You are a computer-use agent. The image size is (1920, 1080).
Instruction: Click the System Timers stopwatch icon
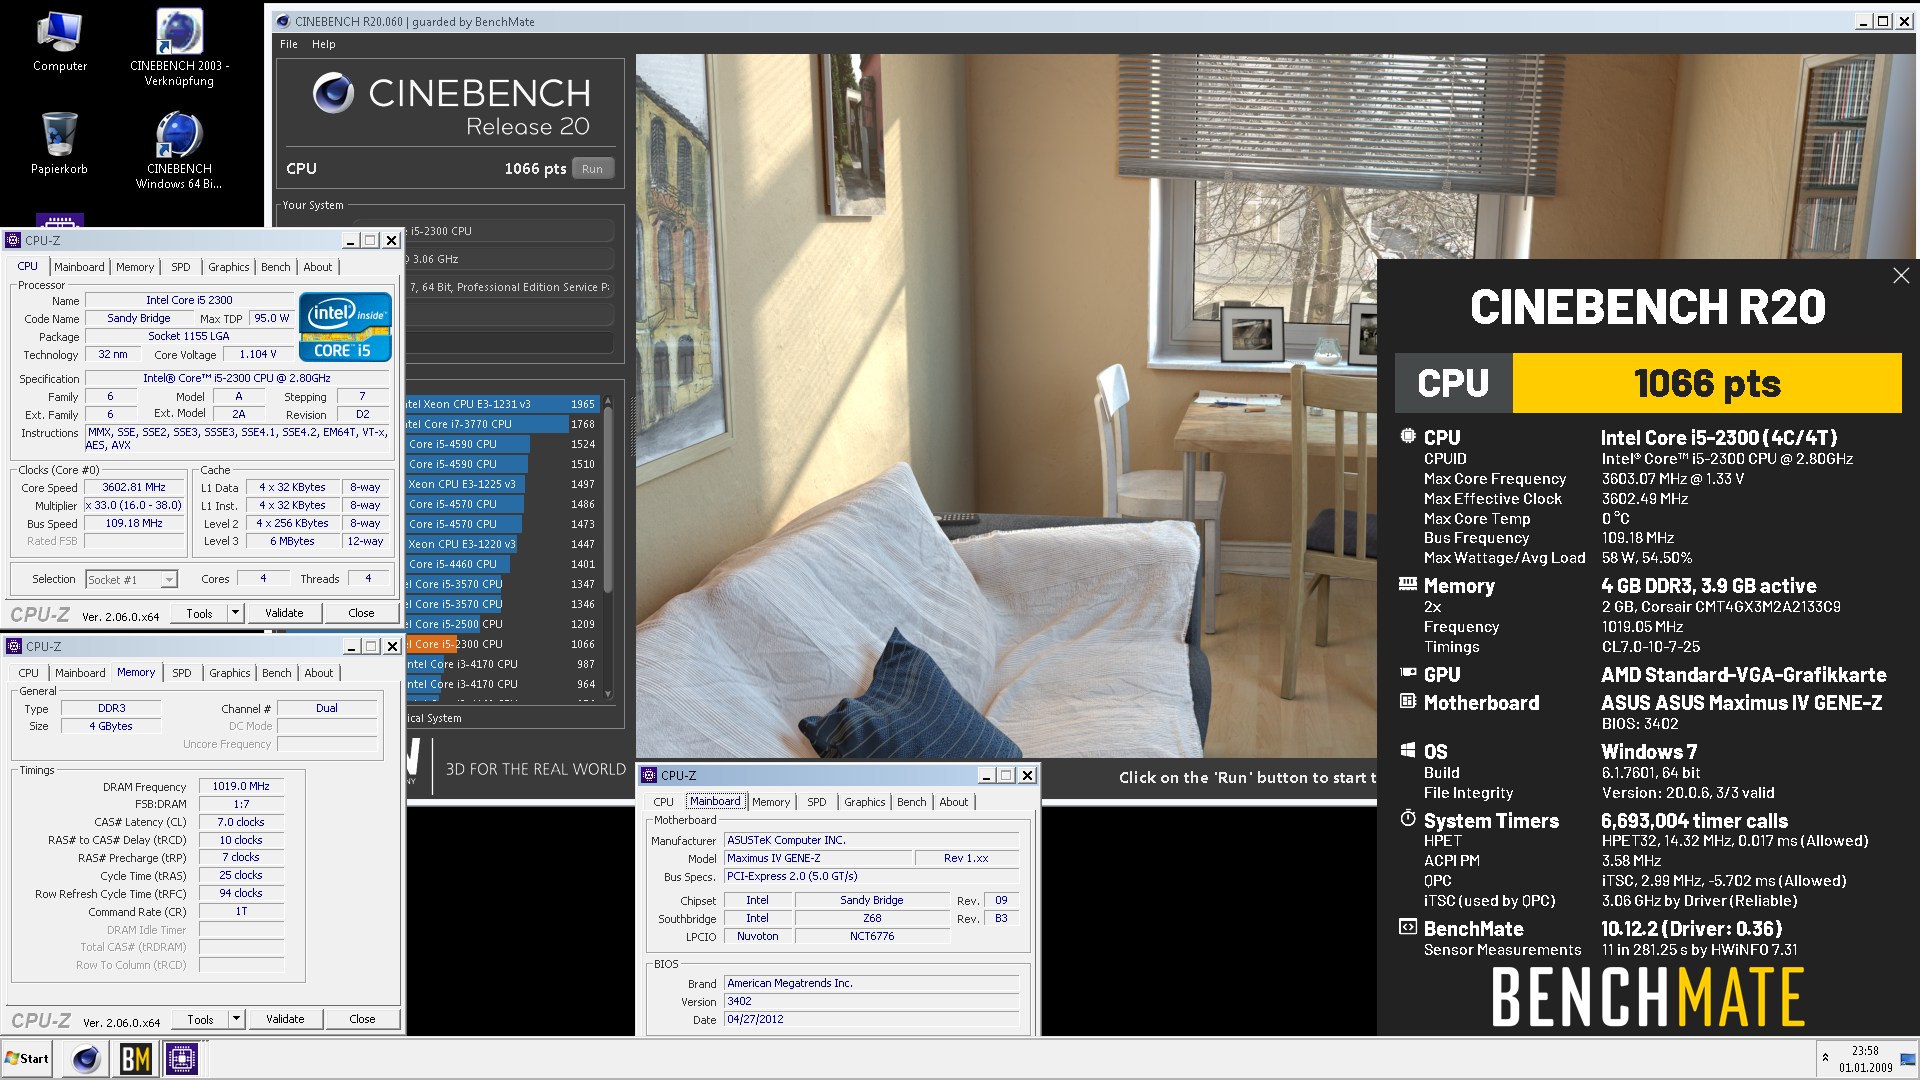pos(1407,819)
